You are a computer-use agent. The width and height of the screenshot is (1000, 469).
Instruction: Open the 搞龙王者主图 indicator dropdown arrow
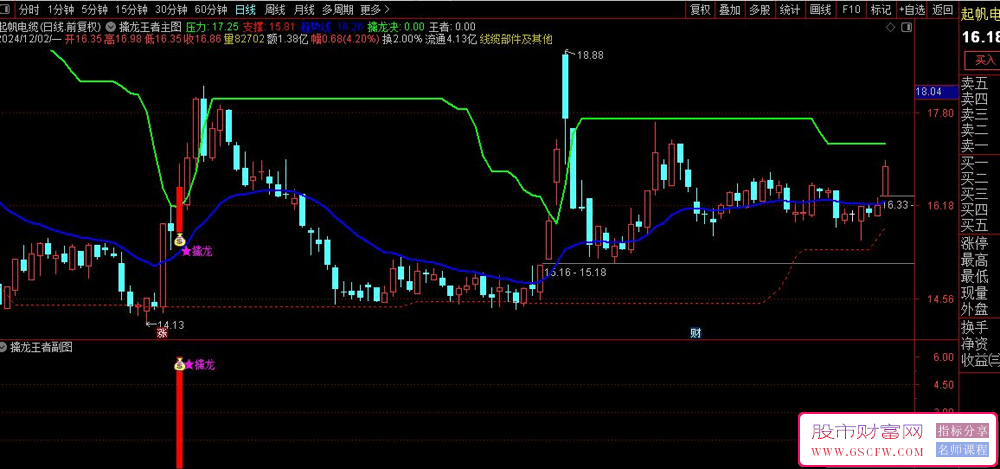(112, 27)
